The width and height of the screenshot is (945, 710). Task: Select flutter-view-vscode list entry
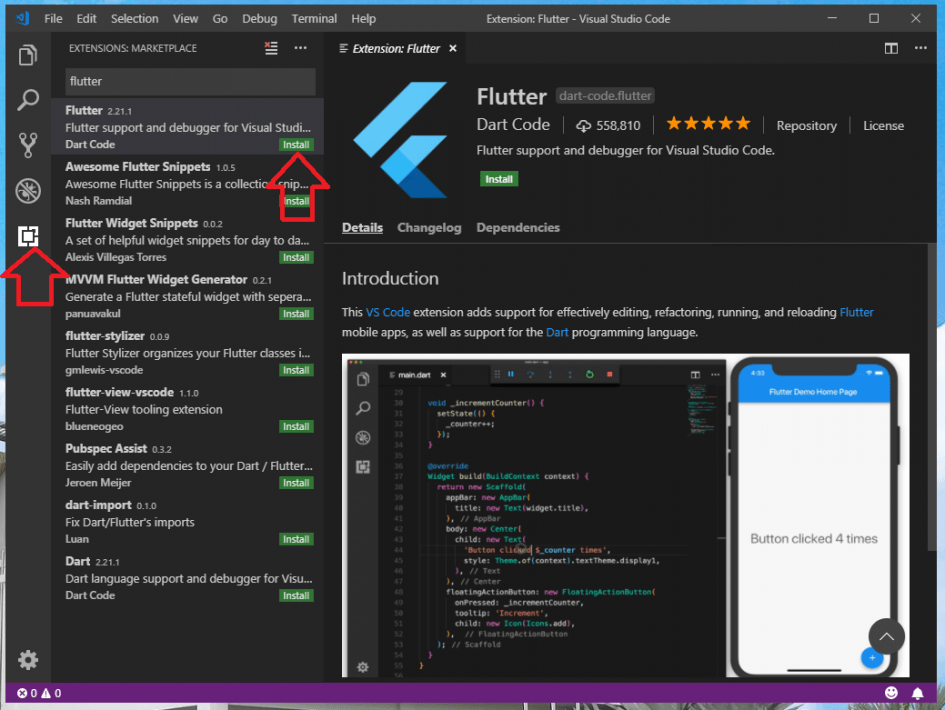[188, 409]
